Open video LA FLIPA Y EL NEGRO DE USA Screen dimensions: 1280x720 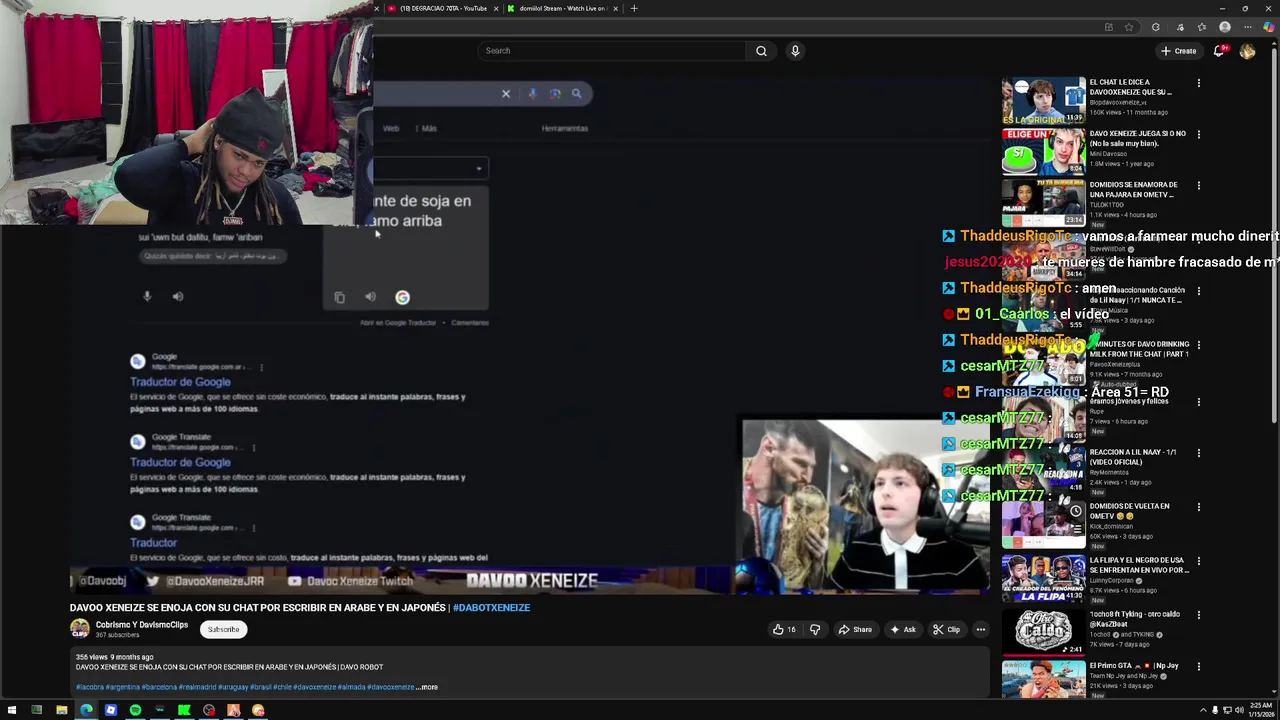coord(1139,565)
